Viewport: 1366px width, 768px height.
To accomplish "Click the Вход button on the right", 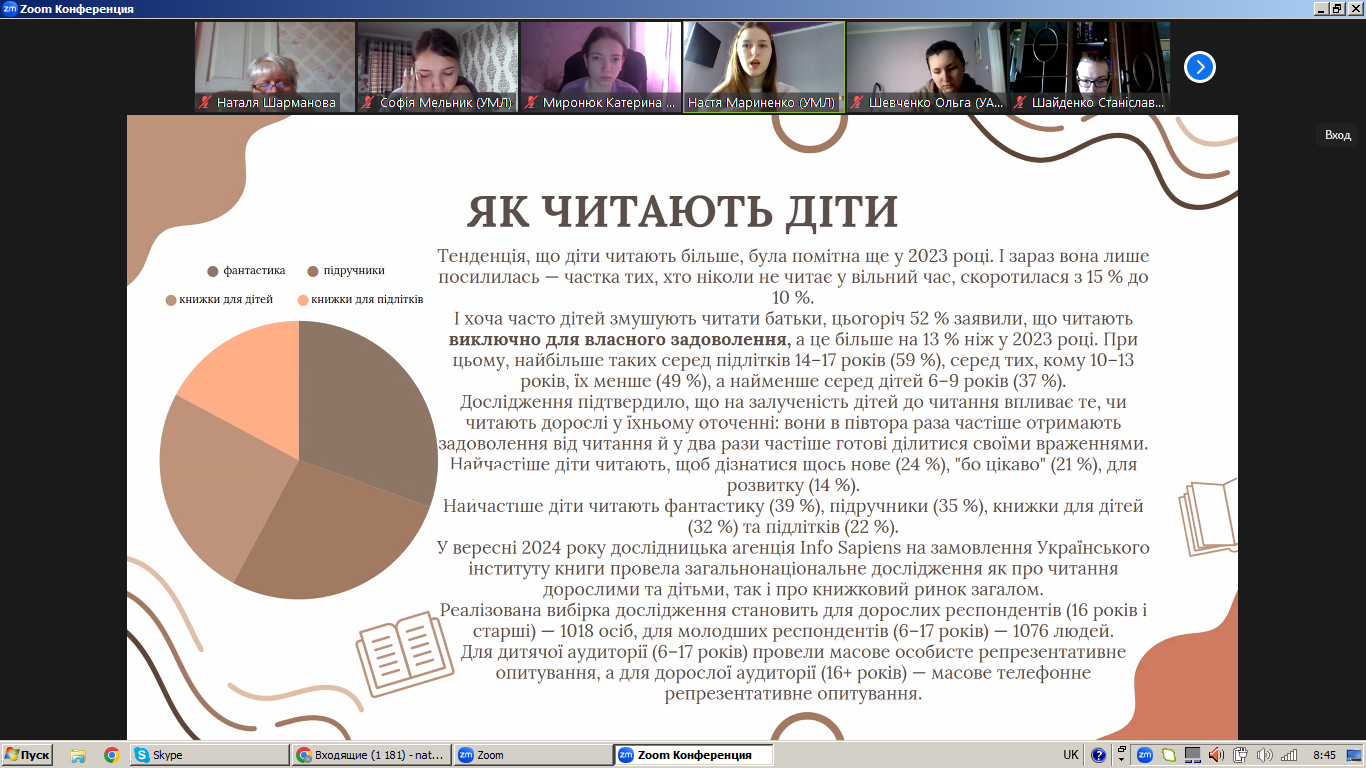I will [1337, 135].
